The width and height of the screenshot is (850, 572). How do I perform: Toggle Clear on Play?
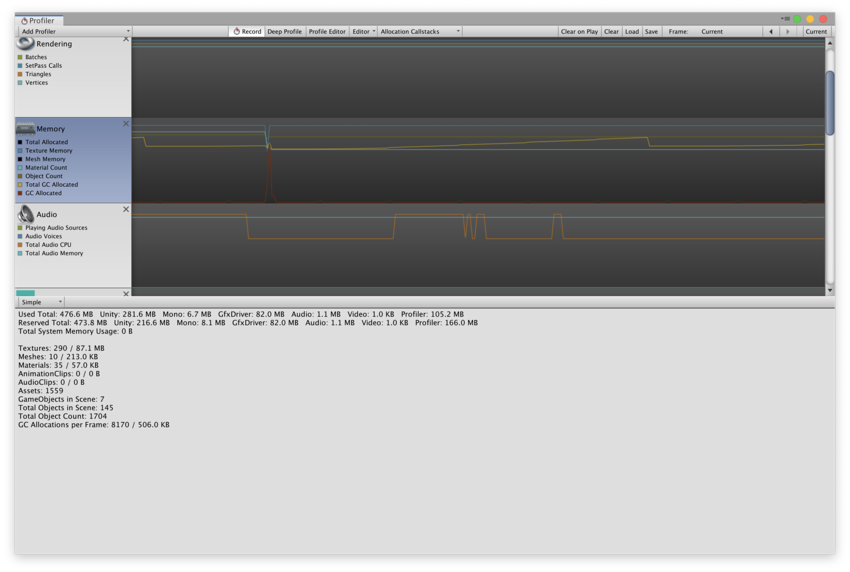tap(579, 31)
